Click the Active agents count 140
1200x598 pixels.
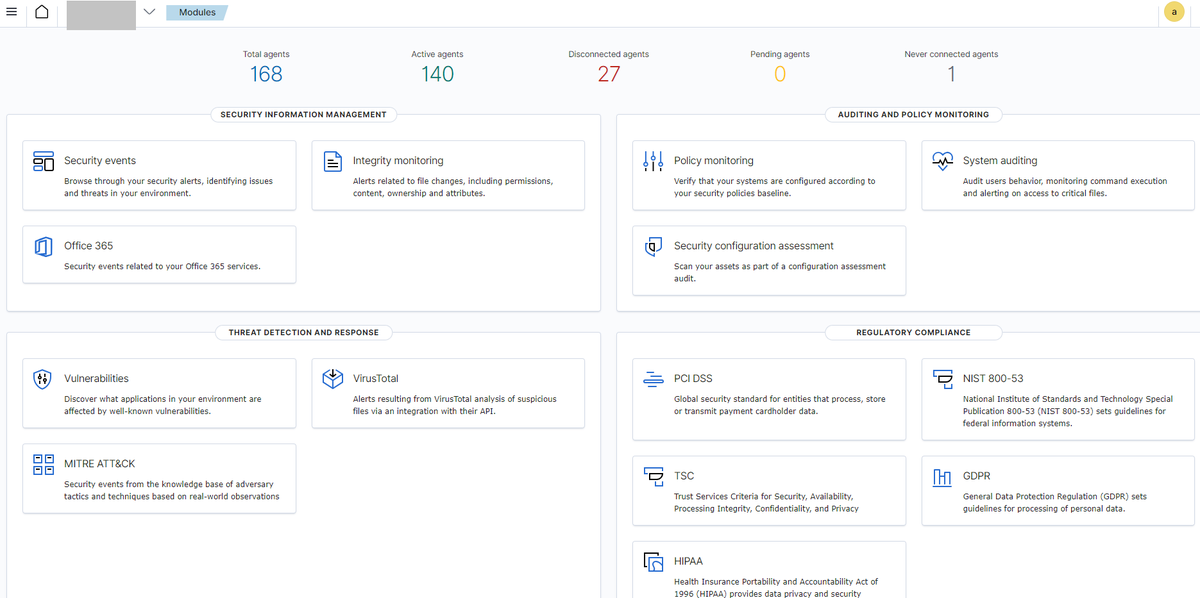(437, 74)
